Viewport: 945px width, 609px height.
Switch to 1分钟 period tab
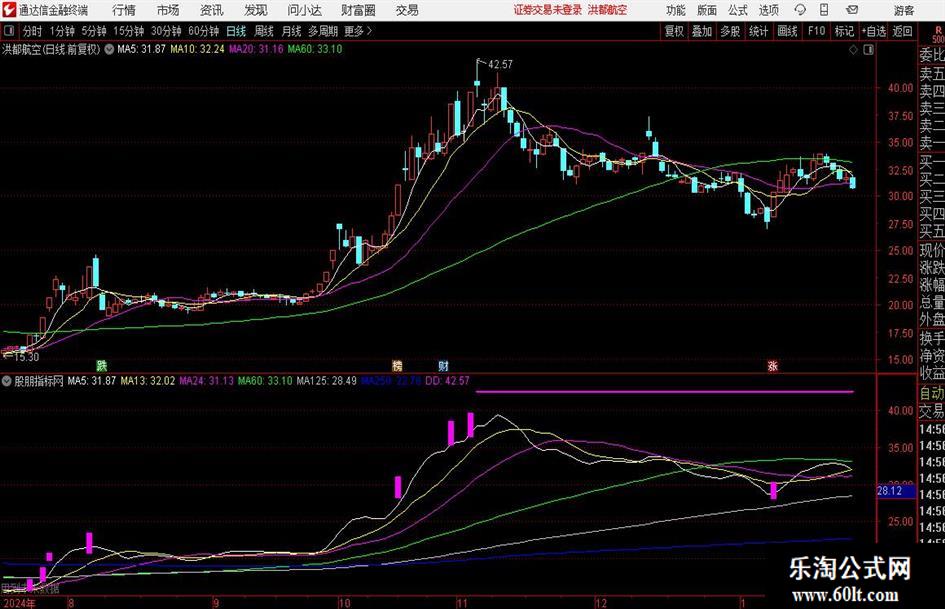tap(61, 31)
